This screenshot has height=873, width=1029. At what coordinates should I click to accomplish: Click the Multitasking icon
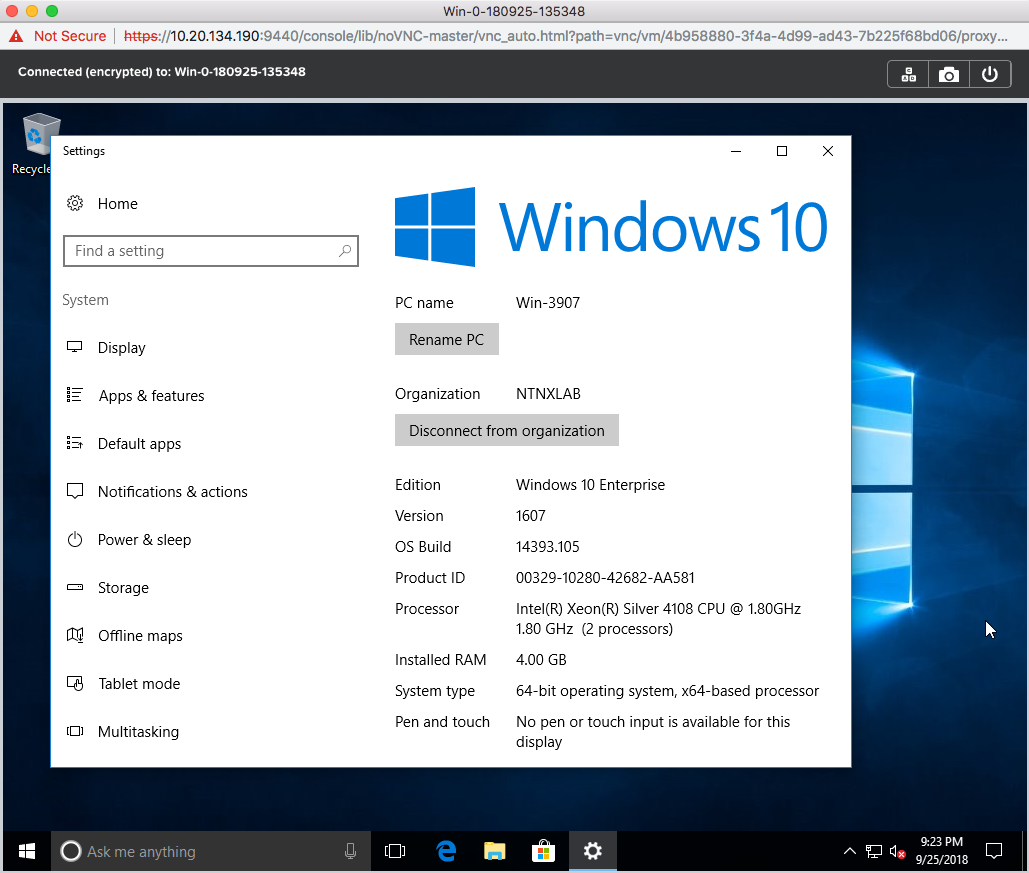tap(75, 731)
